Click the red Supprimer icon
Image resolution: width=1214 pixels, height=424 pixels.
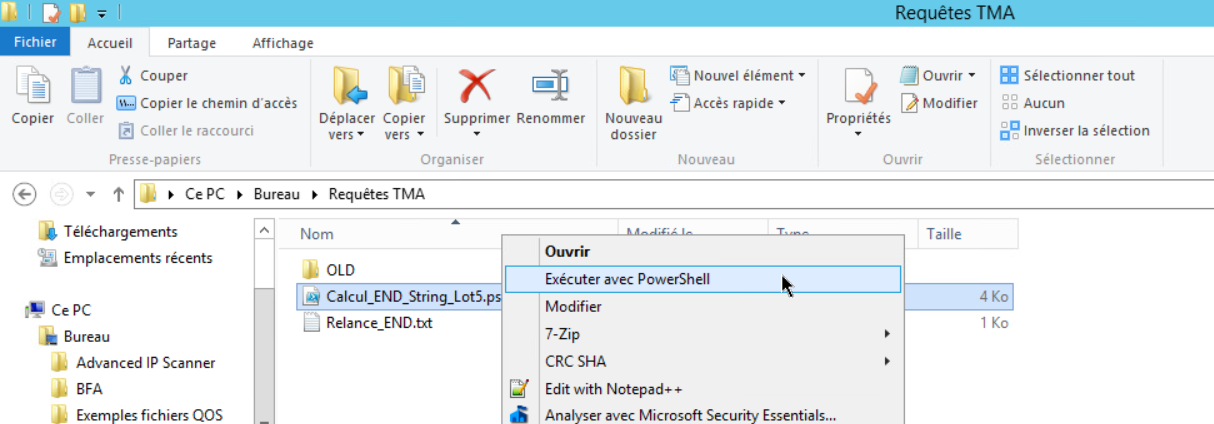(476, 87)
